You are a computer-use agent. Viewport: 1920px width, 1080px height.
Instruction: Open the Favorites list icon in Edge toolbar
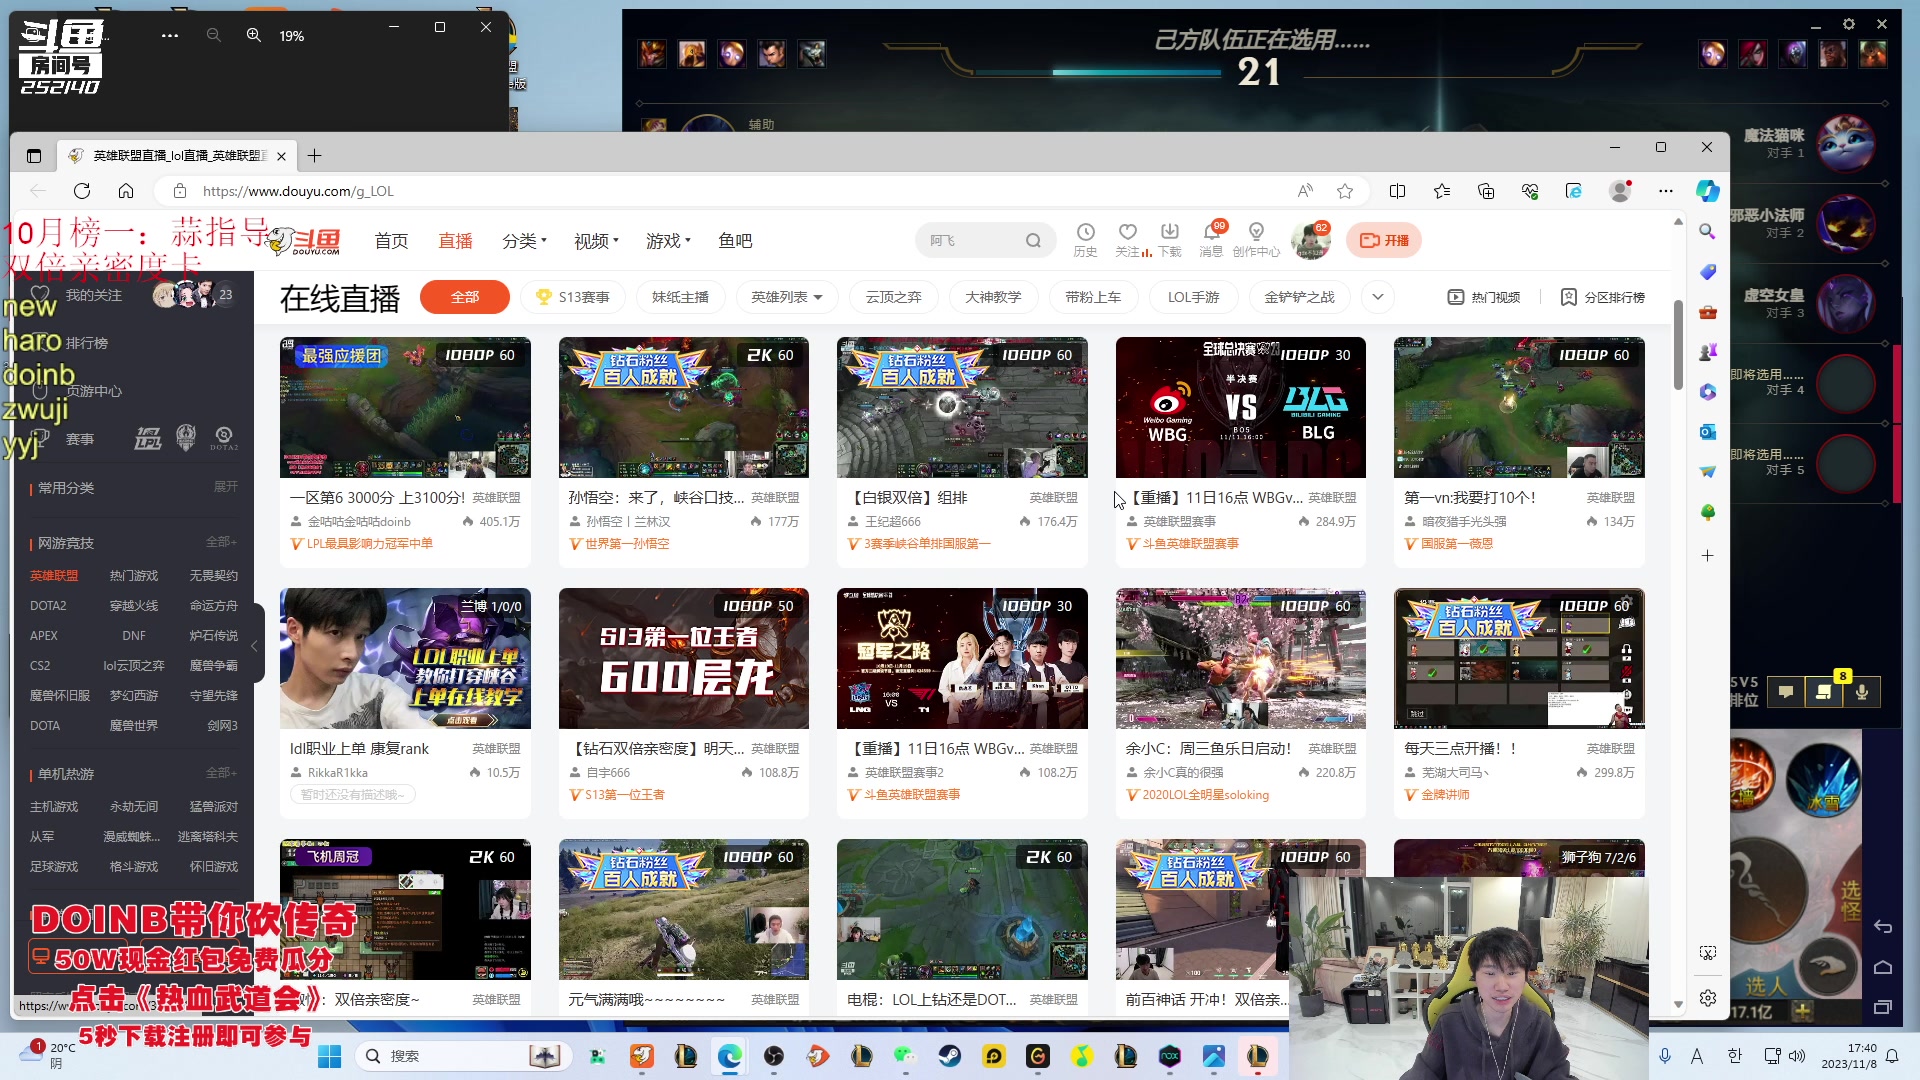click(x=1442, y=191)
